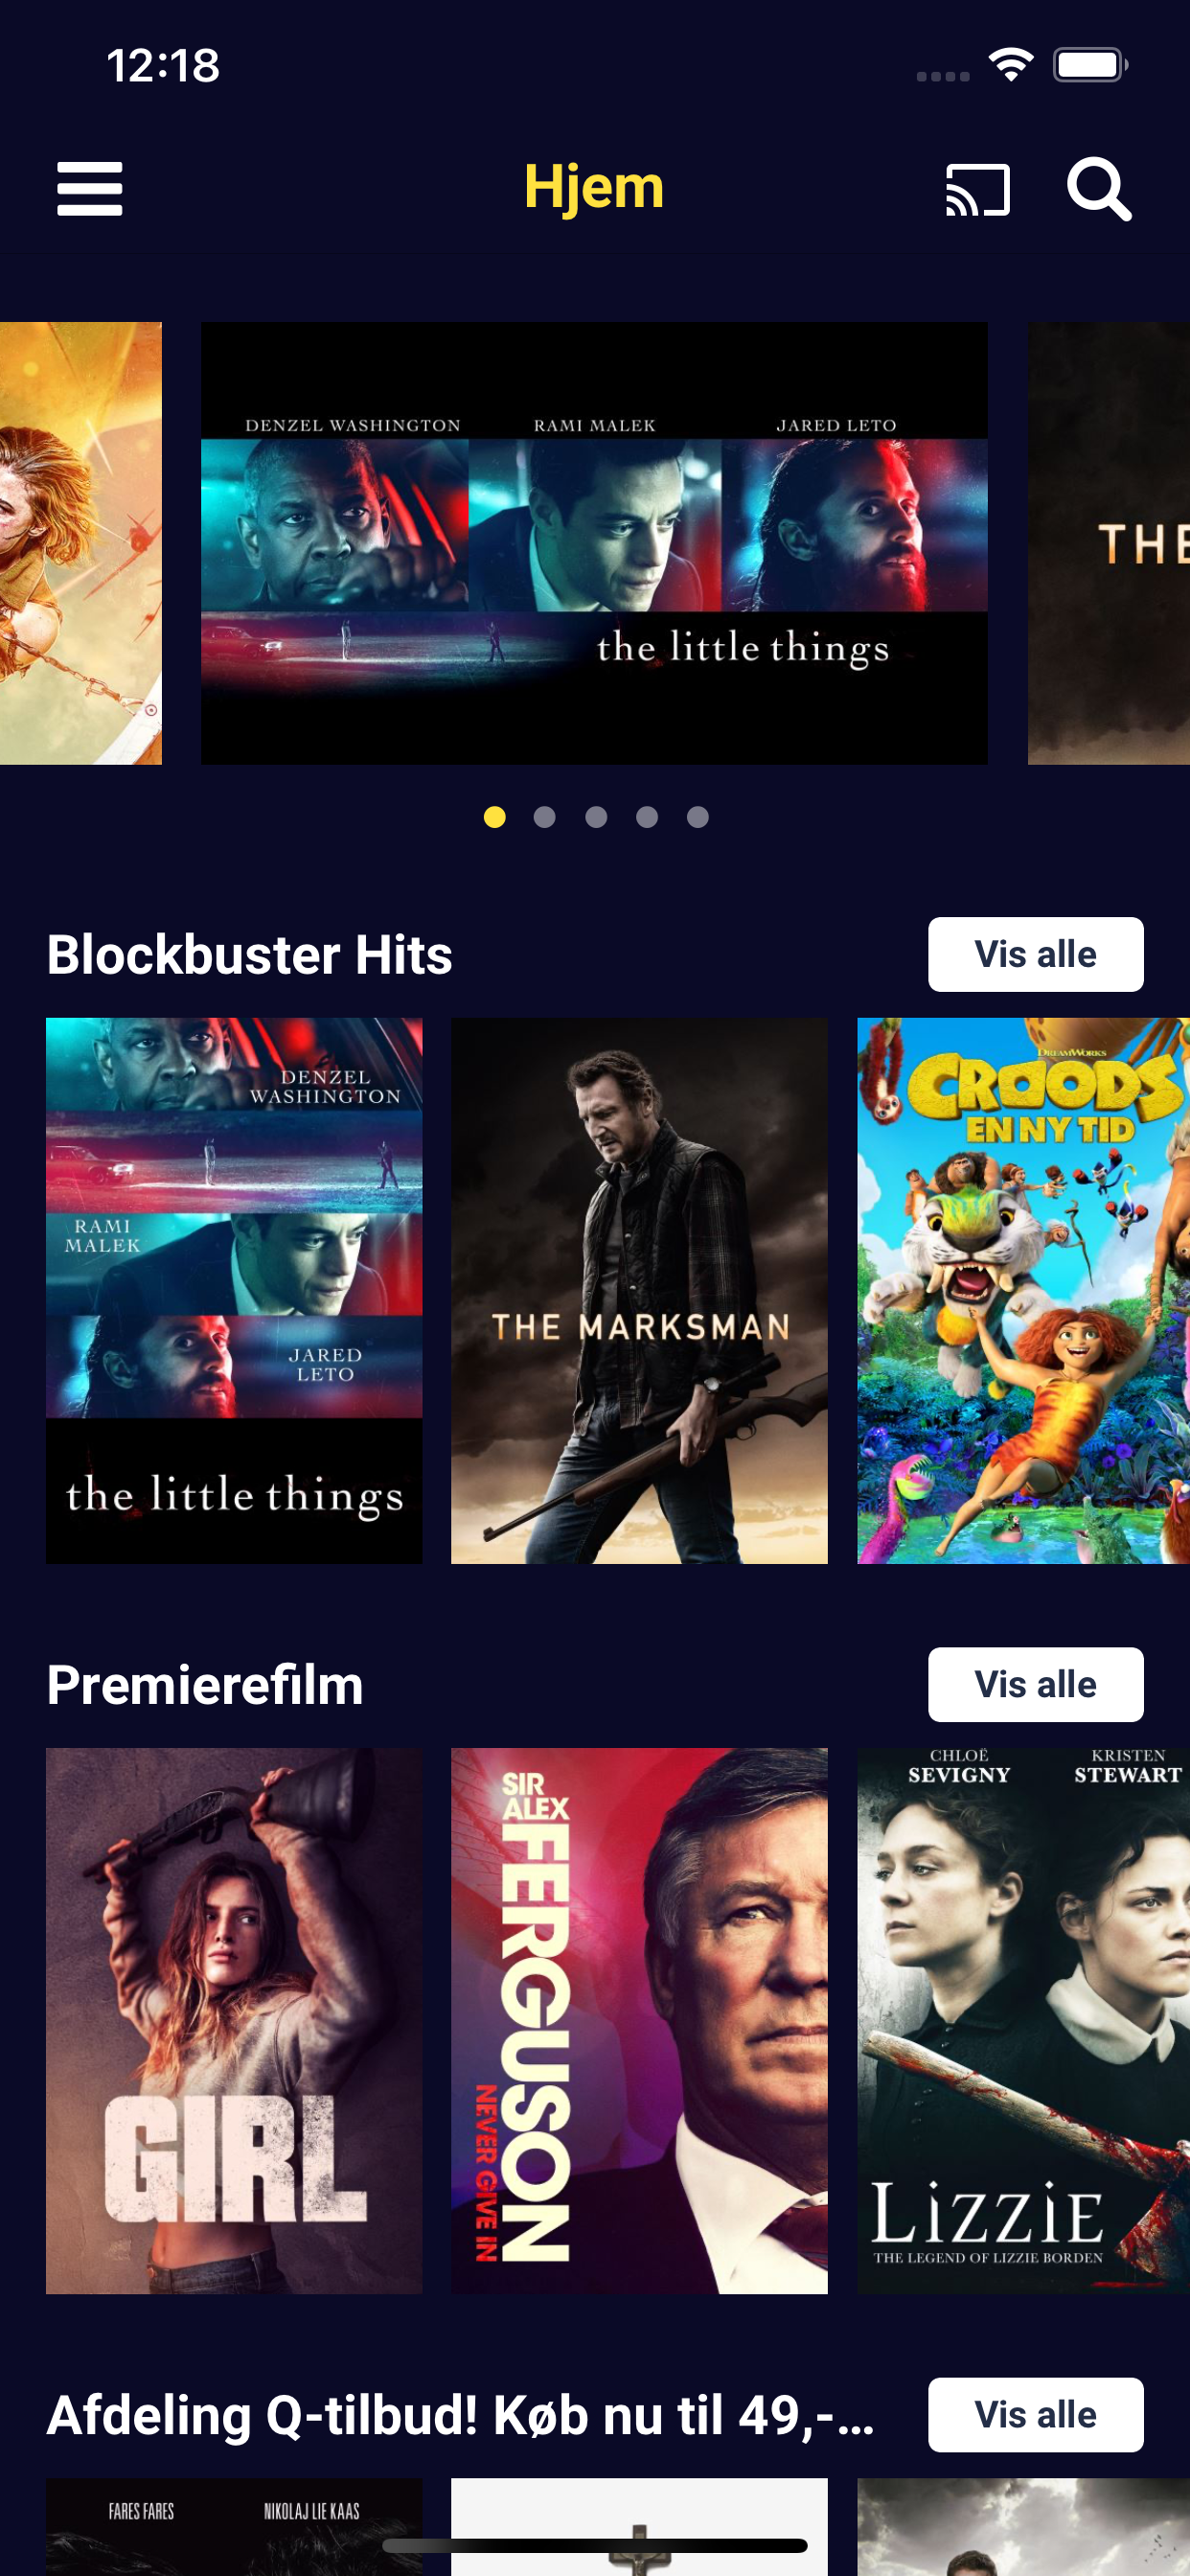Tap the Hjem page title
The height and width of the screenshot is (2576, 1190).
point(594,187)
